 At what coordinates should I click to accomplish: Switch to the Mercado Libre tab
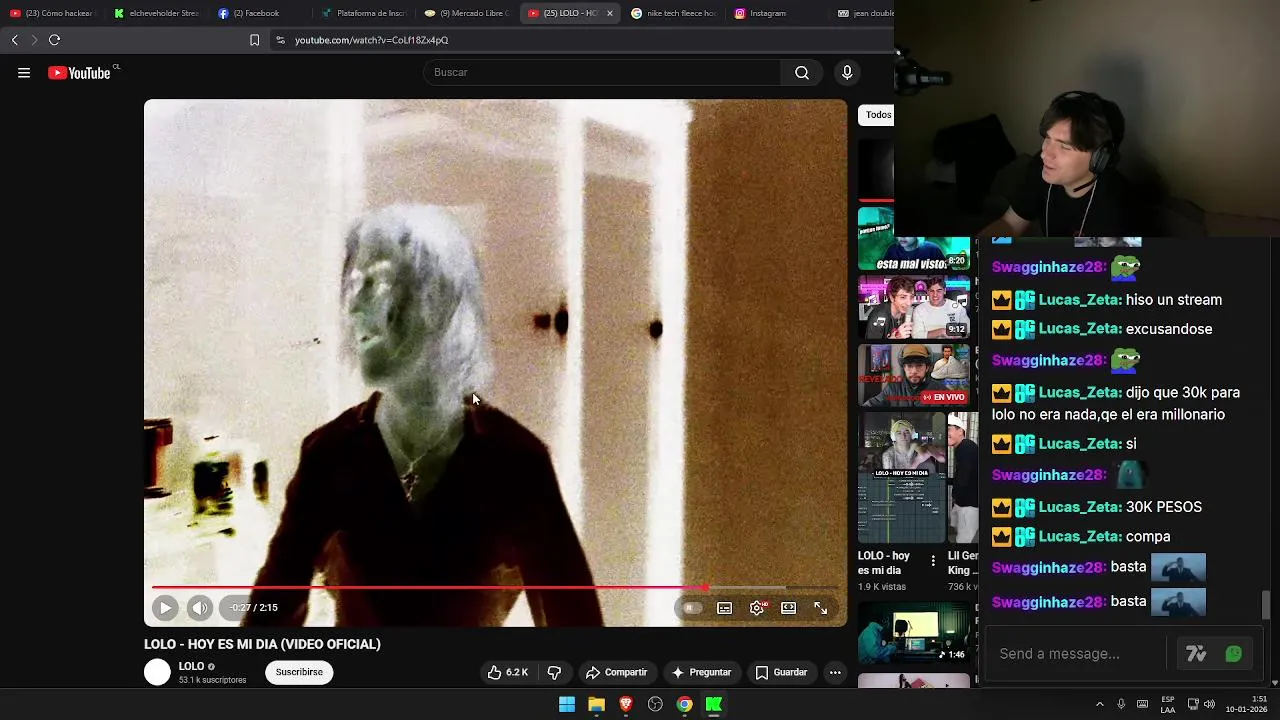pos(466,13)
